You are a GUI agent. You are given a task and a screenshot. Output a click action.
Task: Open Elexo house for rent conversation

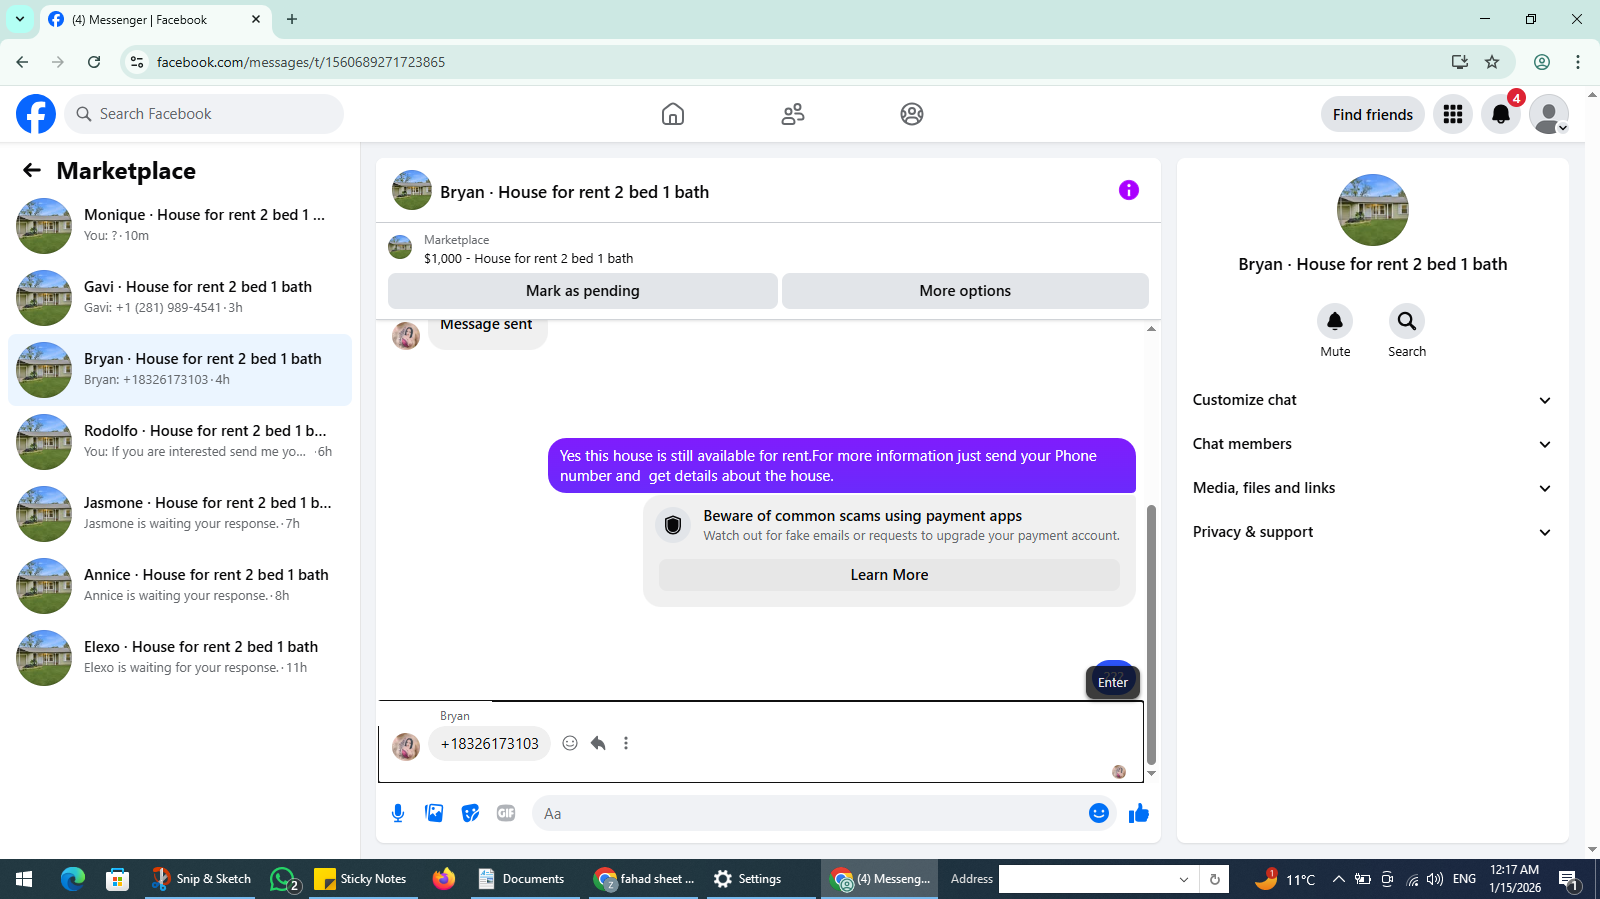[x=180, y=658]
